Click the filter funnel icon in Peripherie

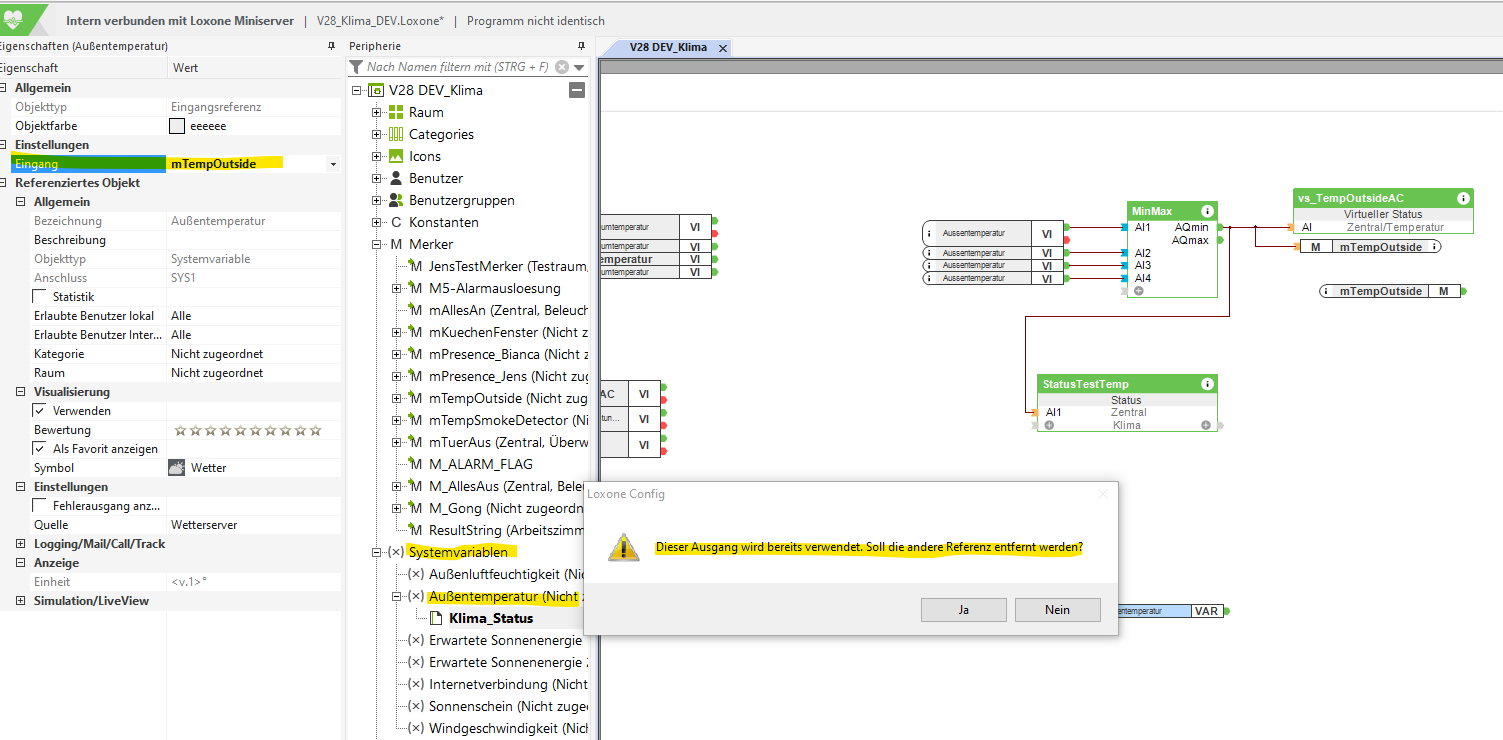[x=356, y=67]
